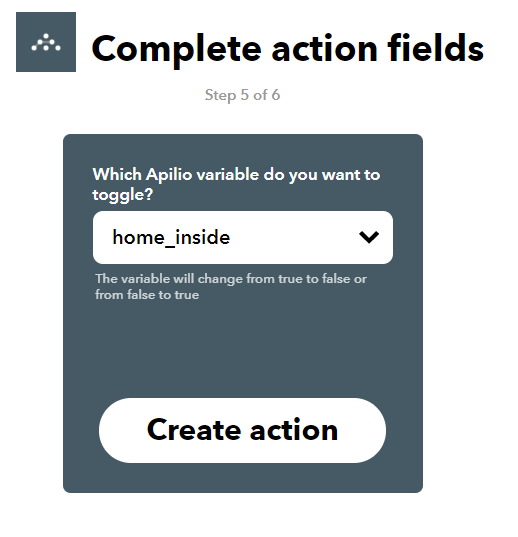The height and width of the screenshot is (537, 518).
Task: Click the word 'fields' in the title
Action: pos(435,48)
